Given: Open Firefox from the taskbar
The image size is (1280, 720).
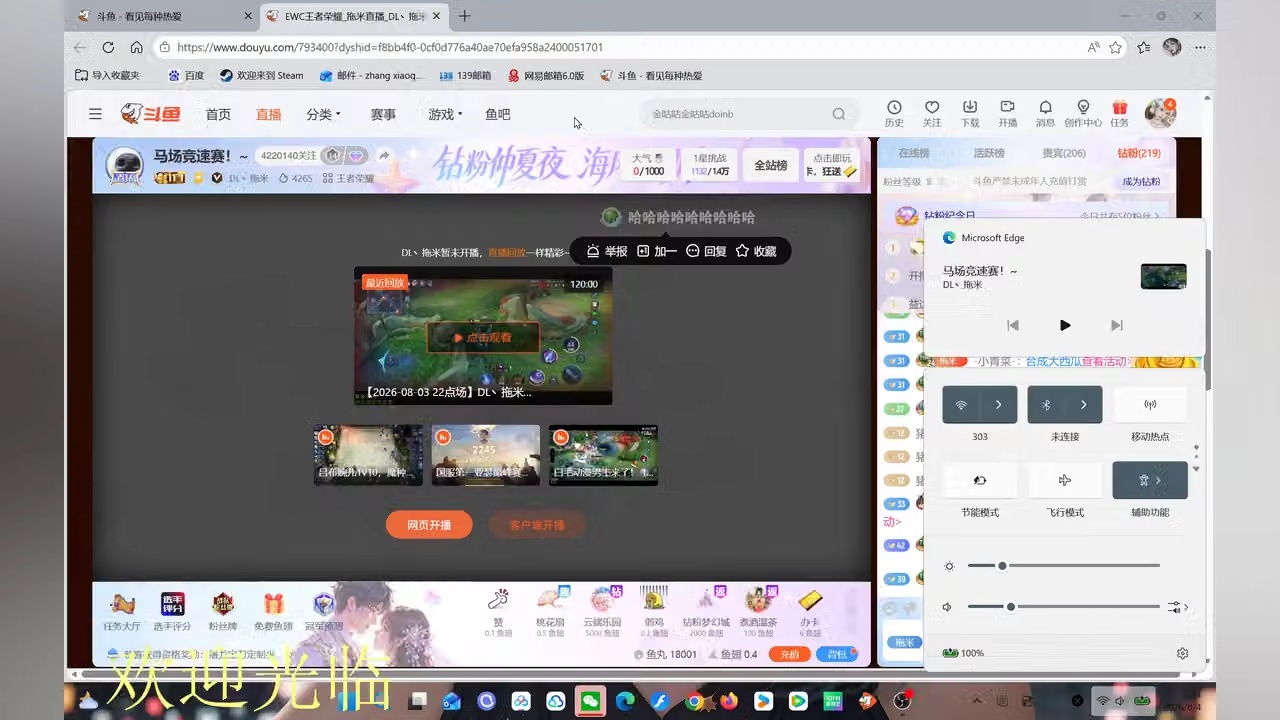Looking at the screenshot, I should coord(728,701).
